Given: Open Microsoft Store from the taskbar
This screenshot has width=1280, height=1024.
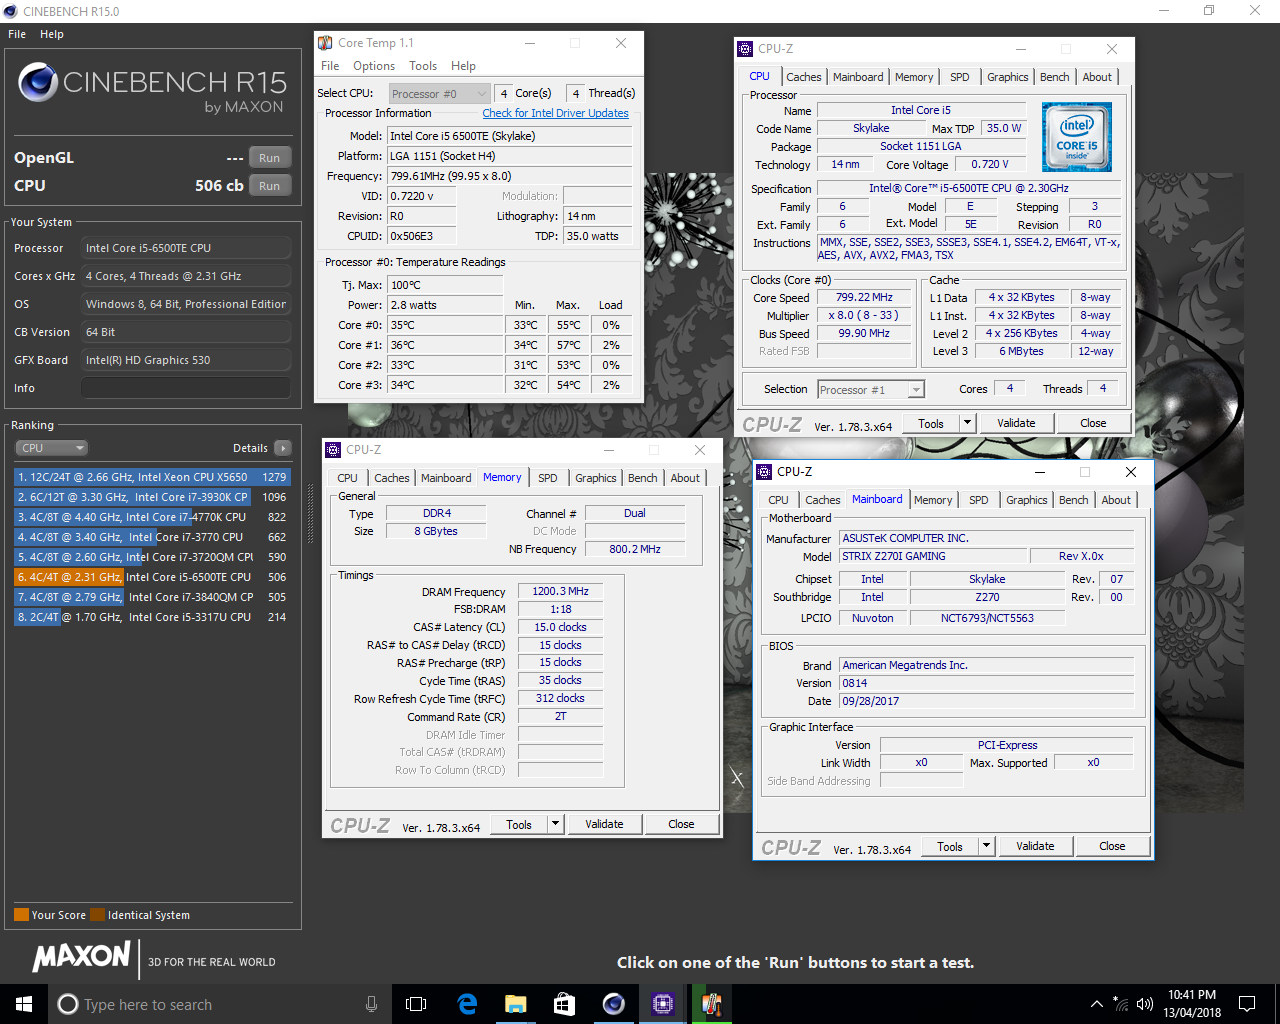Looking at the screenshot, I should (565, 1004).
